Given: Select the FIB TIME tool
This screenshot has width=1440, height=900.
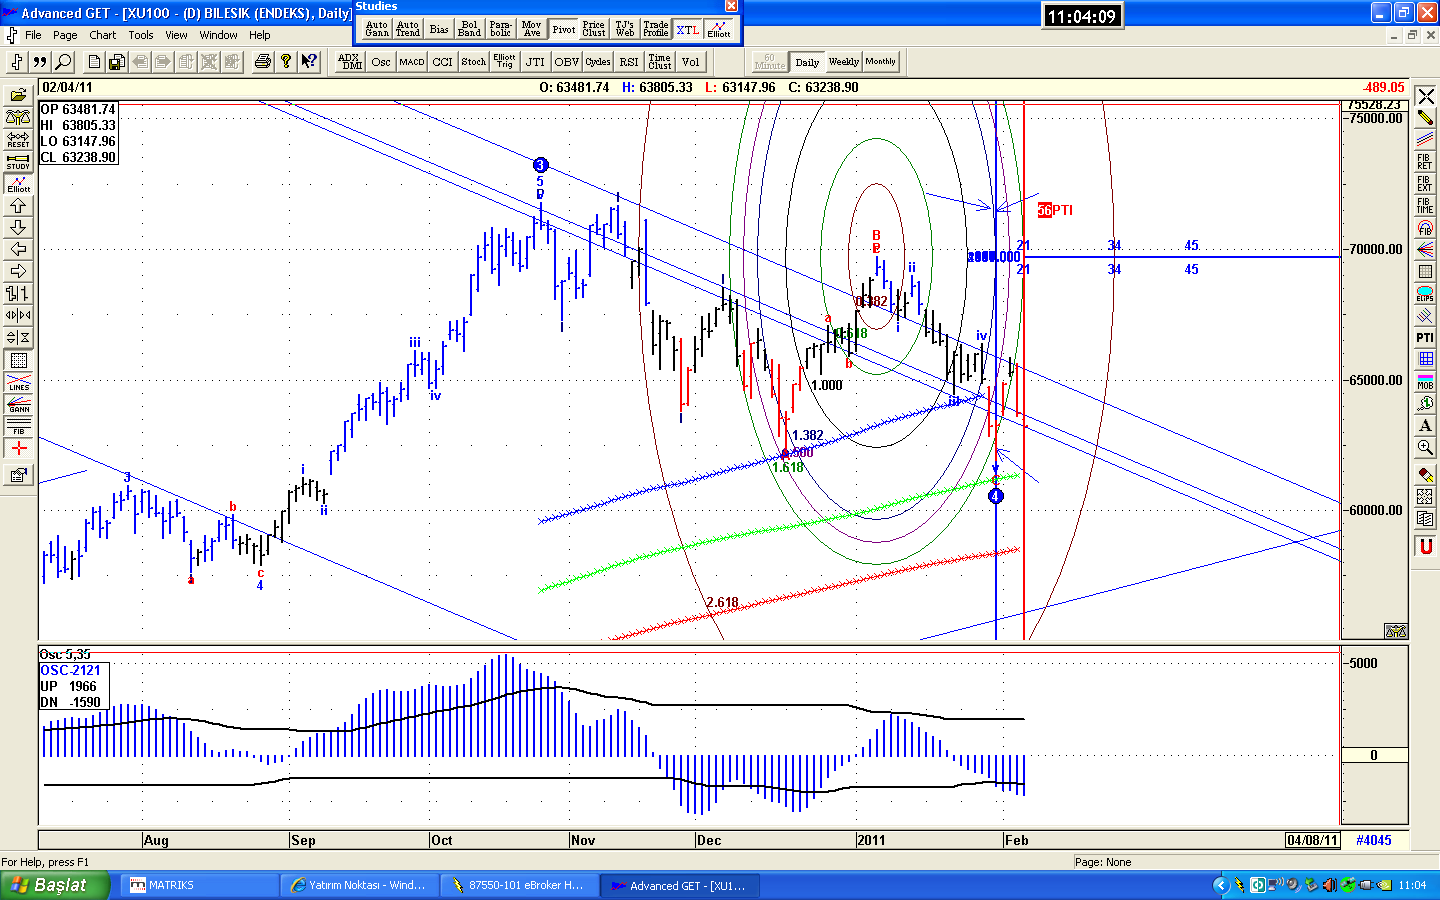Looking at the screenshot, I should click(x=1425, y=206).
